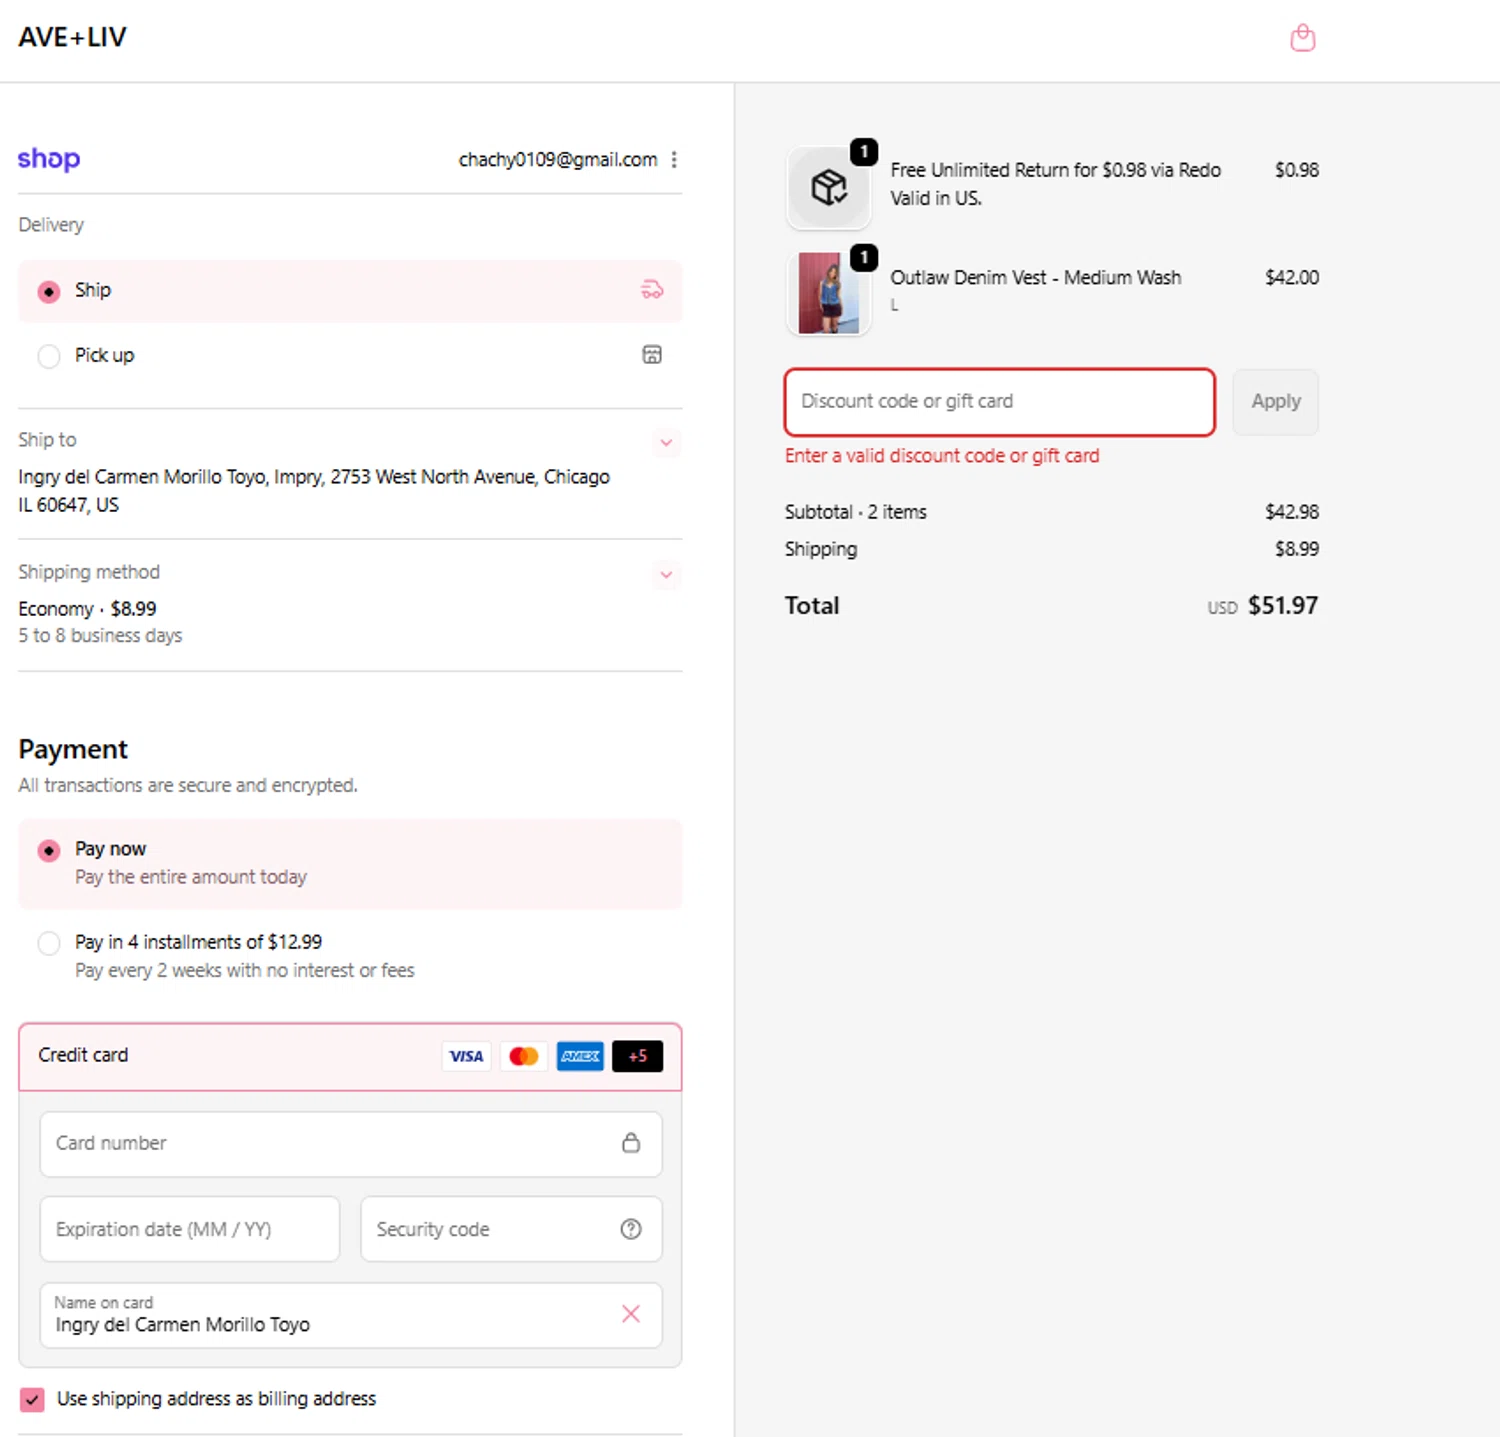Image resolution: width=1500 pixels, height=1437 pixels.
Task: Click the Outlaw Denim Vest thumbnail
Action: [x=829, y=293]
